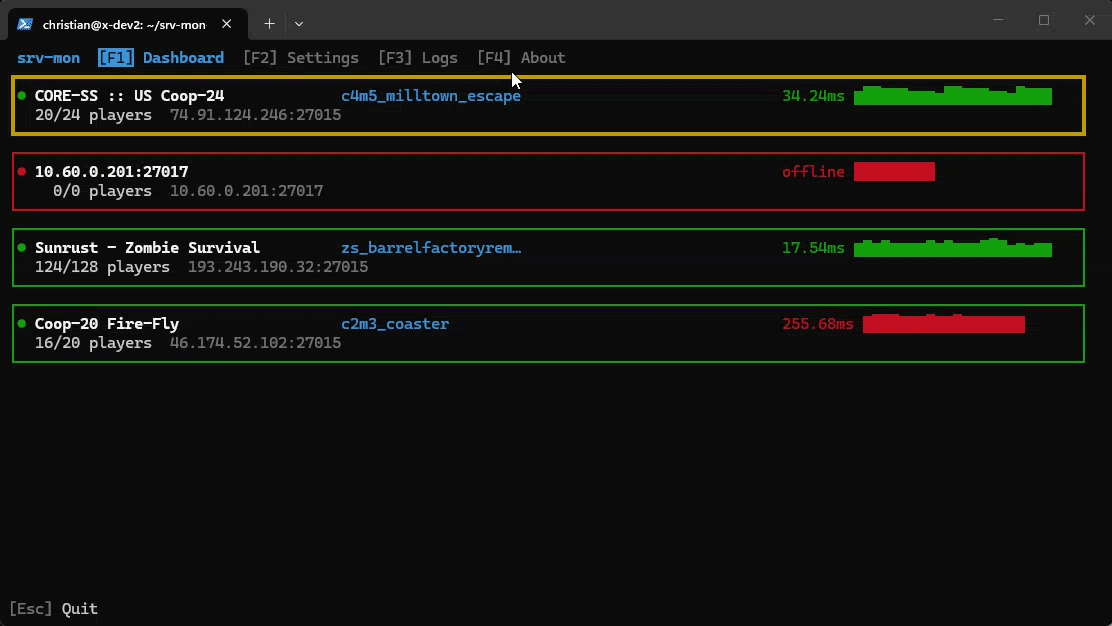
Task: Click Sunrust server's green status dot
Action: [x=22, y=247]
